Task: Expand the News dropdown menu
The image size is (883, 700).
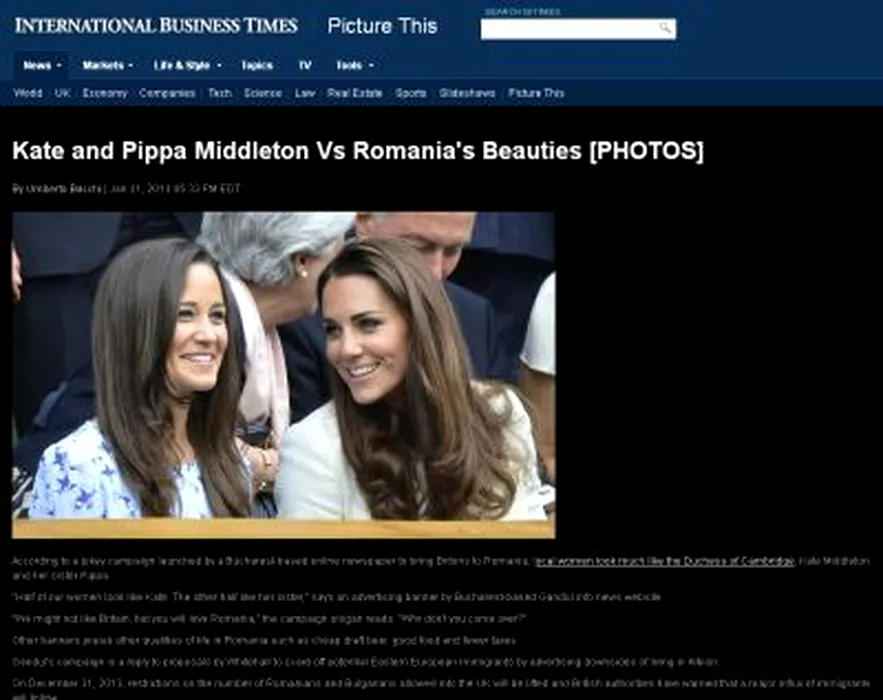Action: point(42,65)
